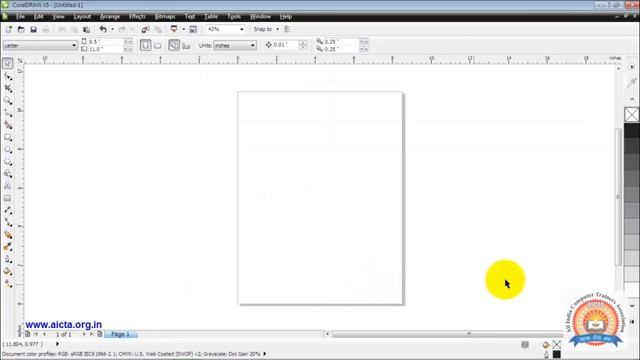Select the Zoom tool in toolbox

pos(7,100)
